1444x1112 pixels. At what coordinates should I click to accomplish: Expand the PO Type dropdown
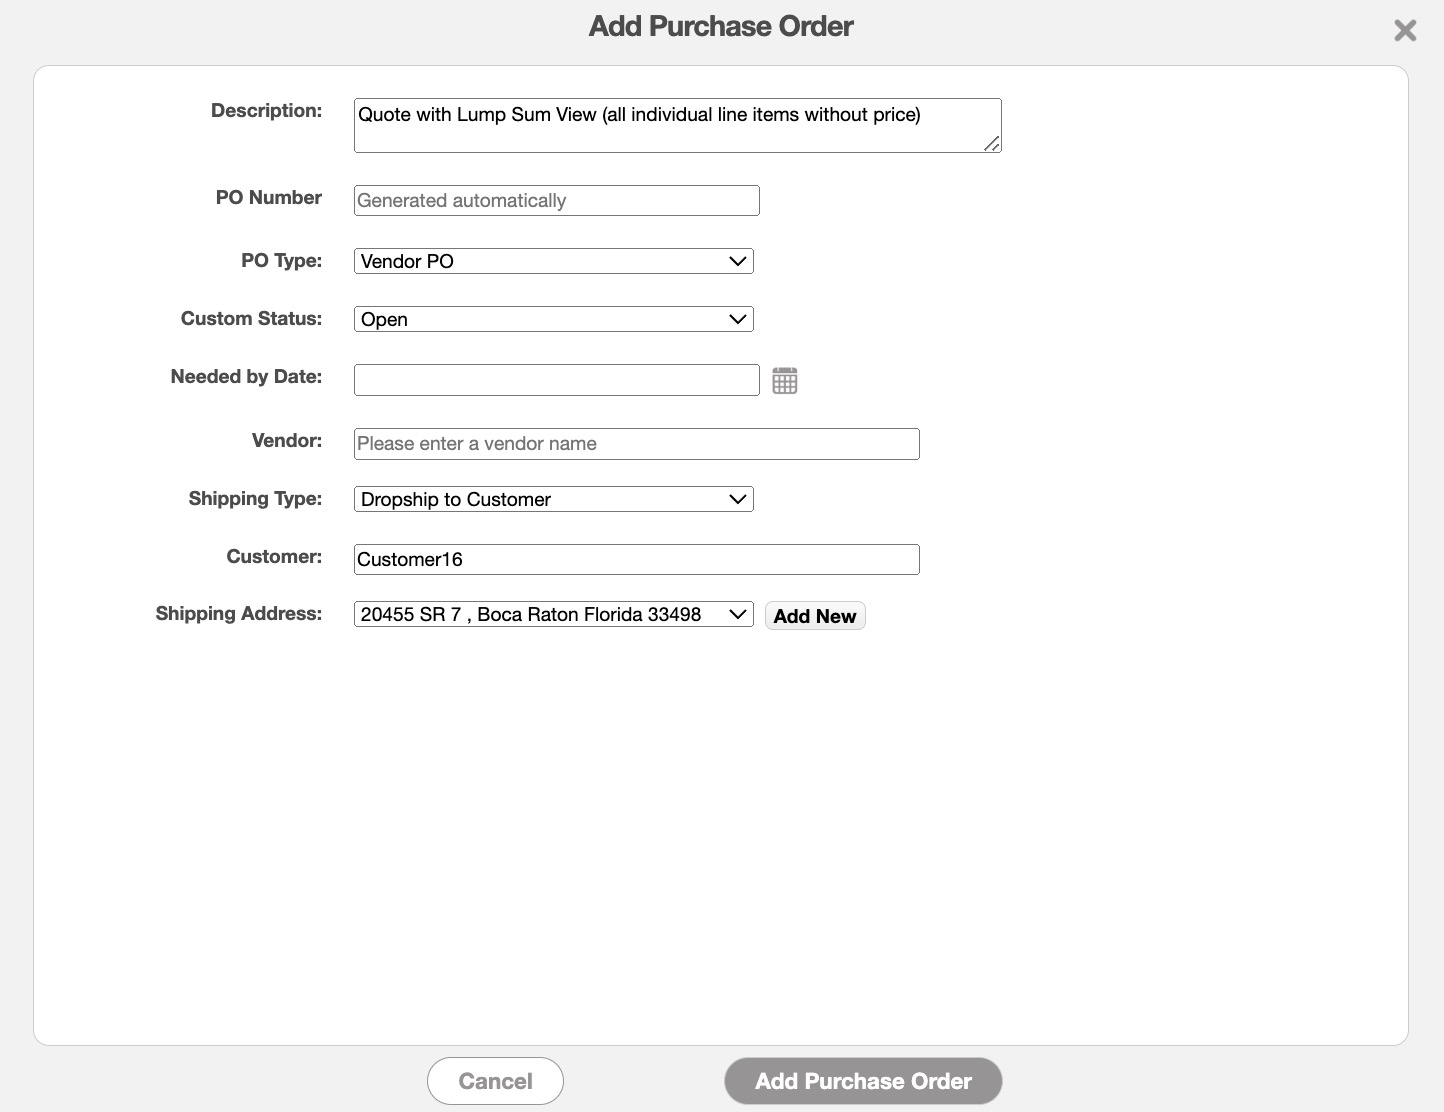(x=553, y=261)
